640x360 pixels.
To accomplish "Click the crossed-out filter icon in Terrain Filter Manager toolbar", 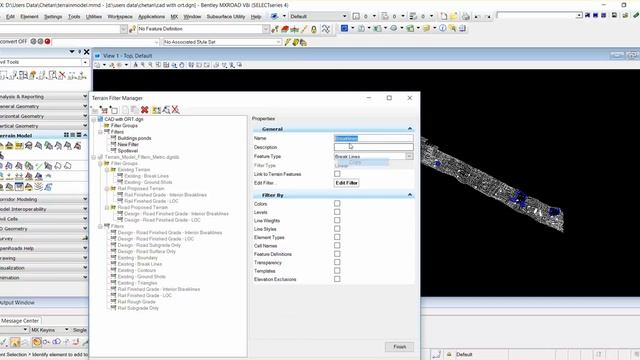I will 176,109.
